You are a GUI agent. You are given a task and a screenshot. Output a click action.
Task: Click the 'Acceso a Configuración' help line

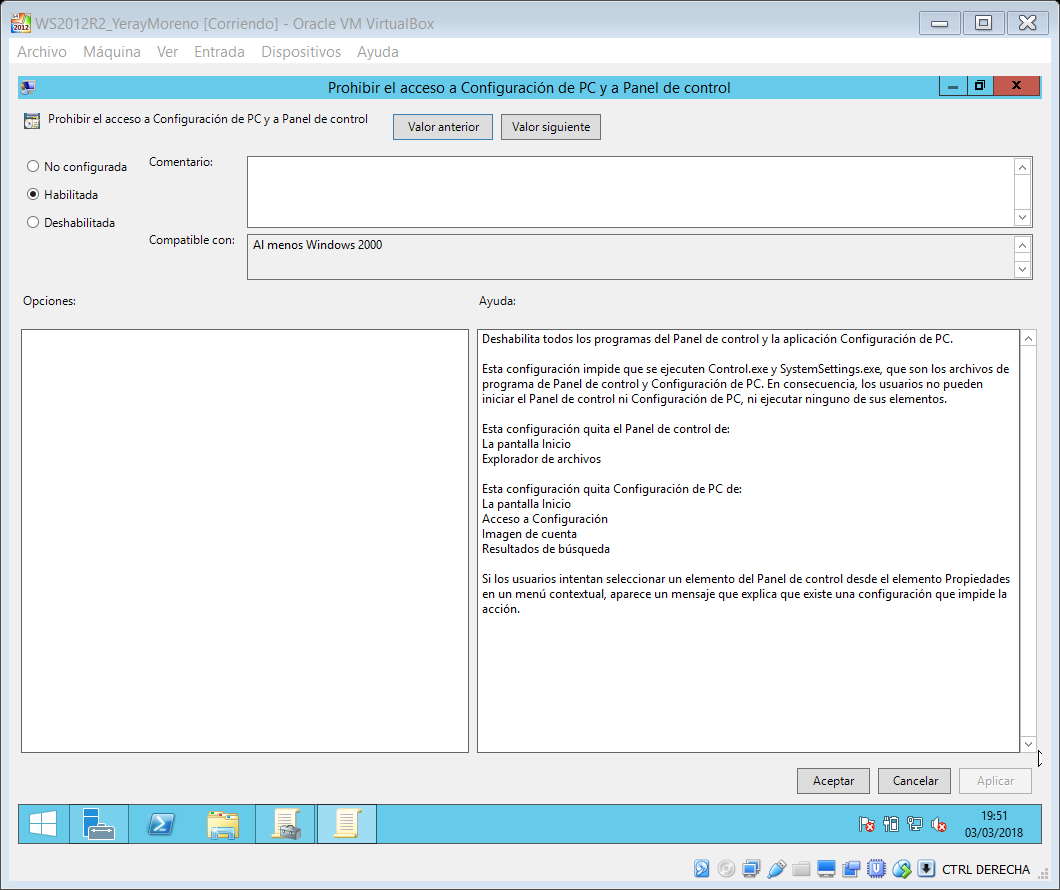click(x=544, y=519)
